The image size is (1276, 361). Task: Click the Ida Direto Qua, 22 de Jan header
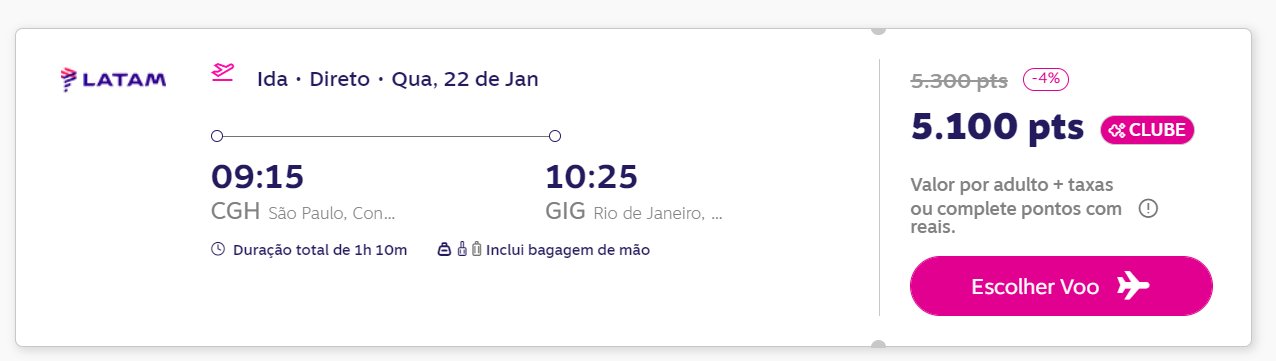pyautogui.click(x=398, y=79)
